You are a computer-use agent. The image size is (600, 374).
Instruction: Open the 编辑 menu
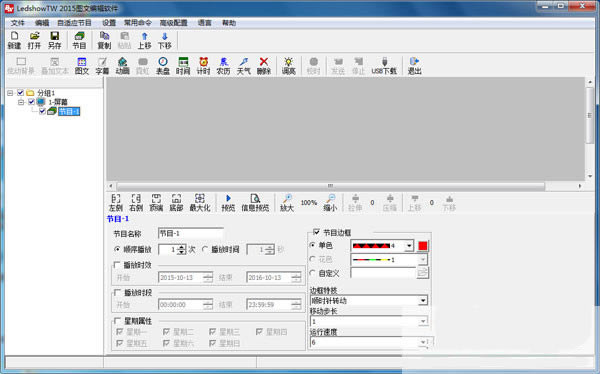pos(42,23)
